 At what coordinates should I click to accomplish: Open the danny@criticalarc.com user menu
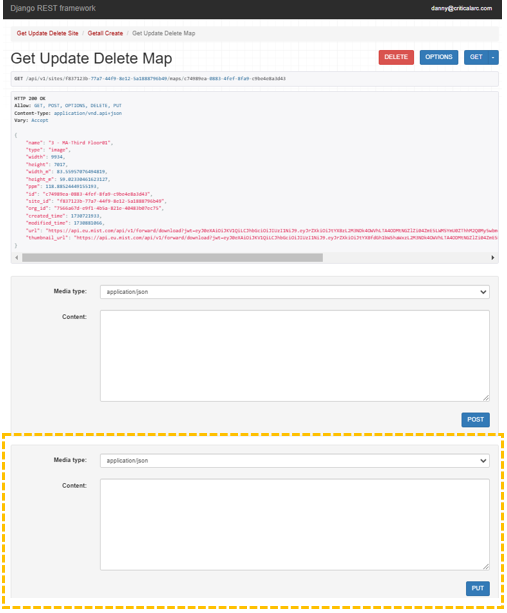(461, 8)
